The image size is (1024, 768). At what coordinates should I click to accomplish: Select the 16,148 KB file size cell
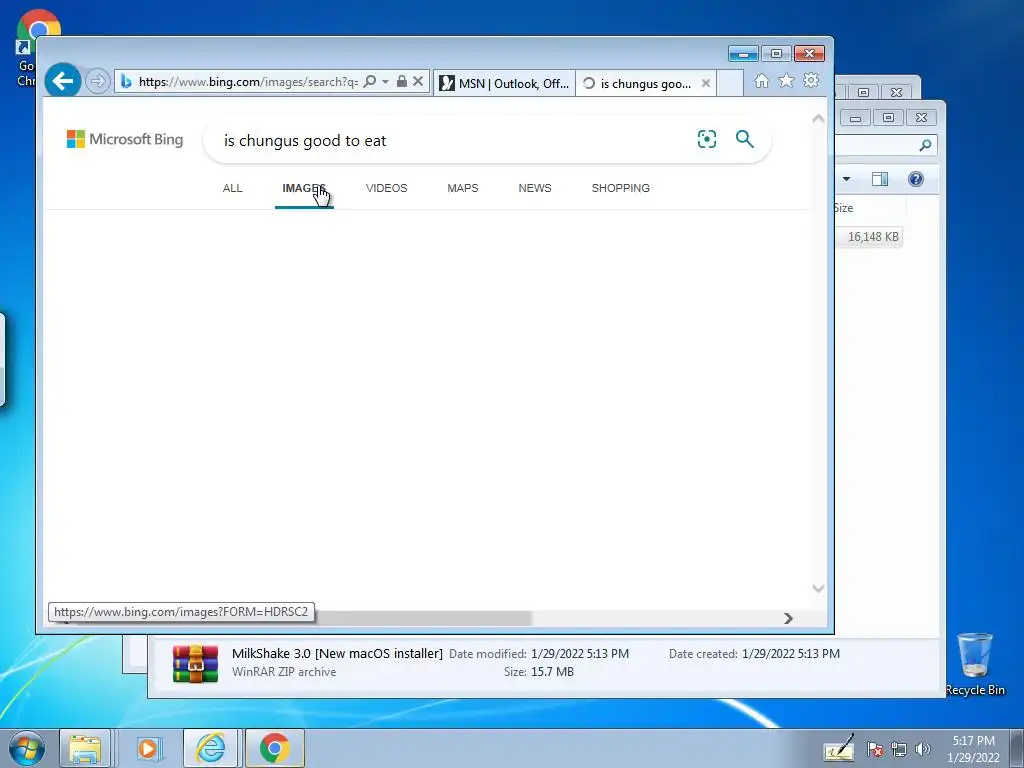(872, 237)
